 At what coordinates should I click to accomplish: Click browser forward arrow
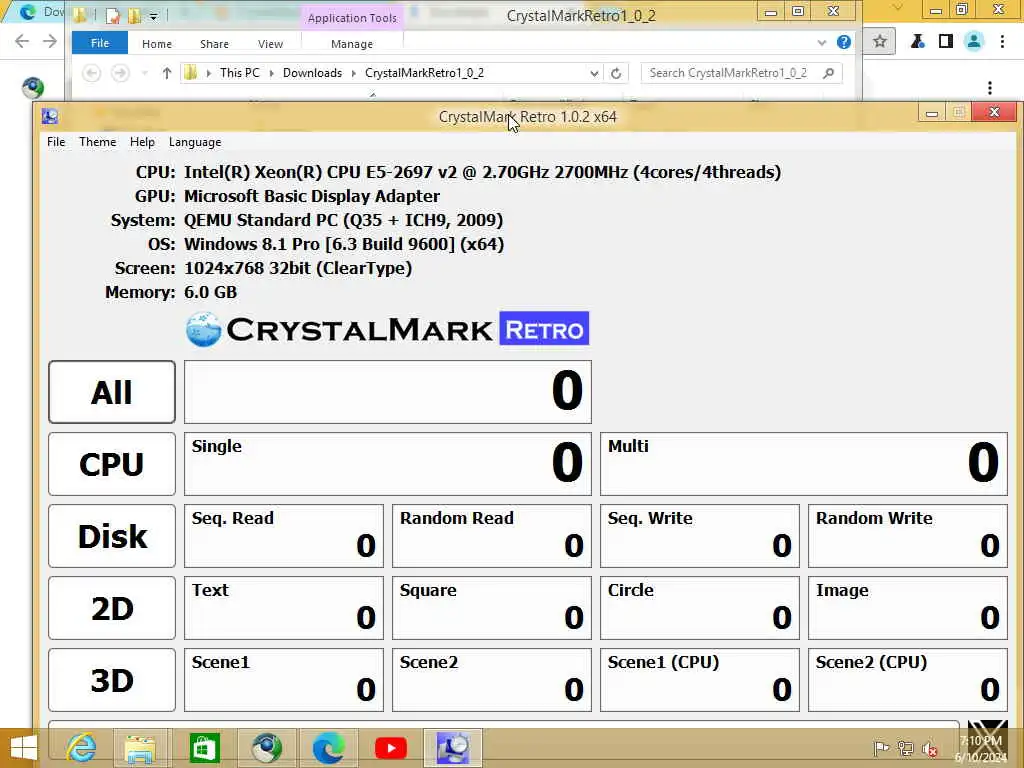(50, 42)
